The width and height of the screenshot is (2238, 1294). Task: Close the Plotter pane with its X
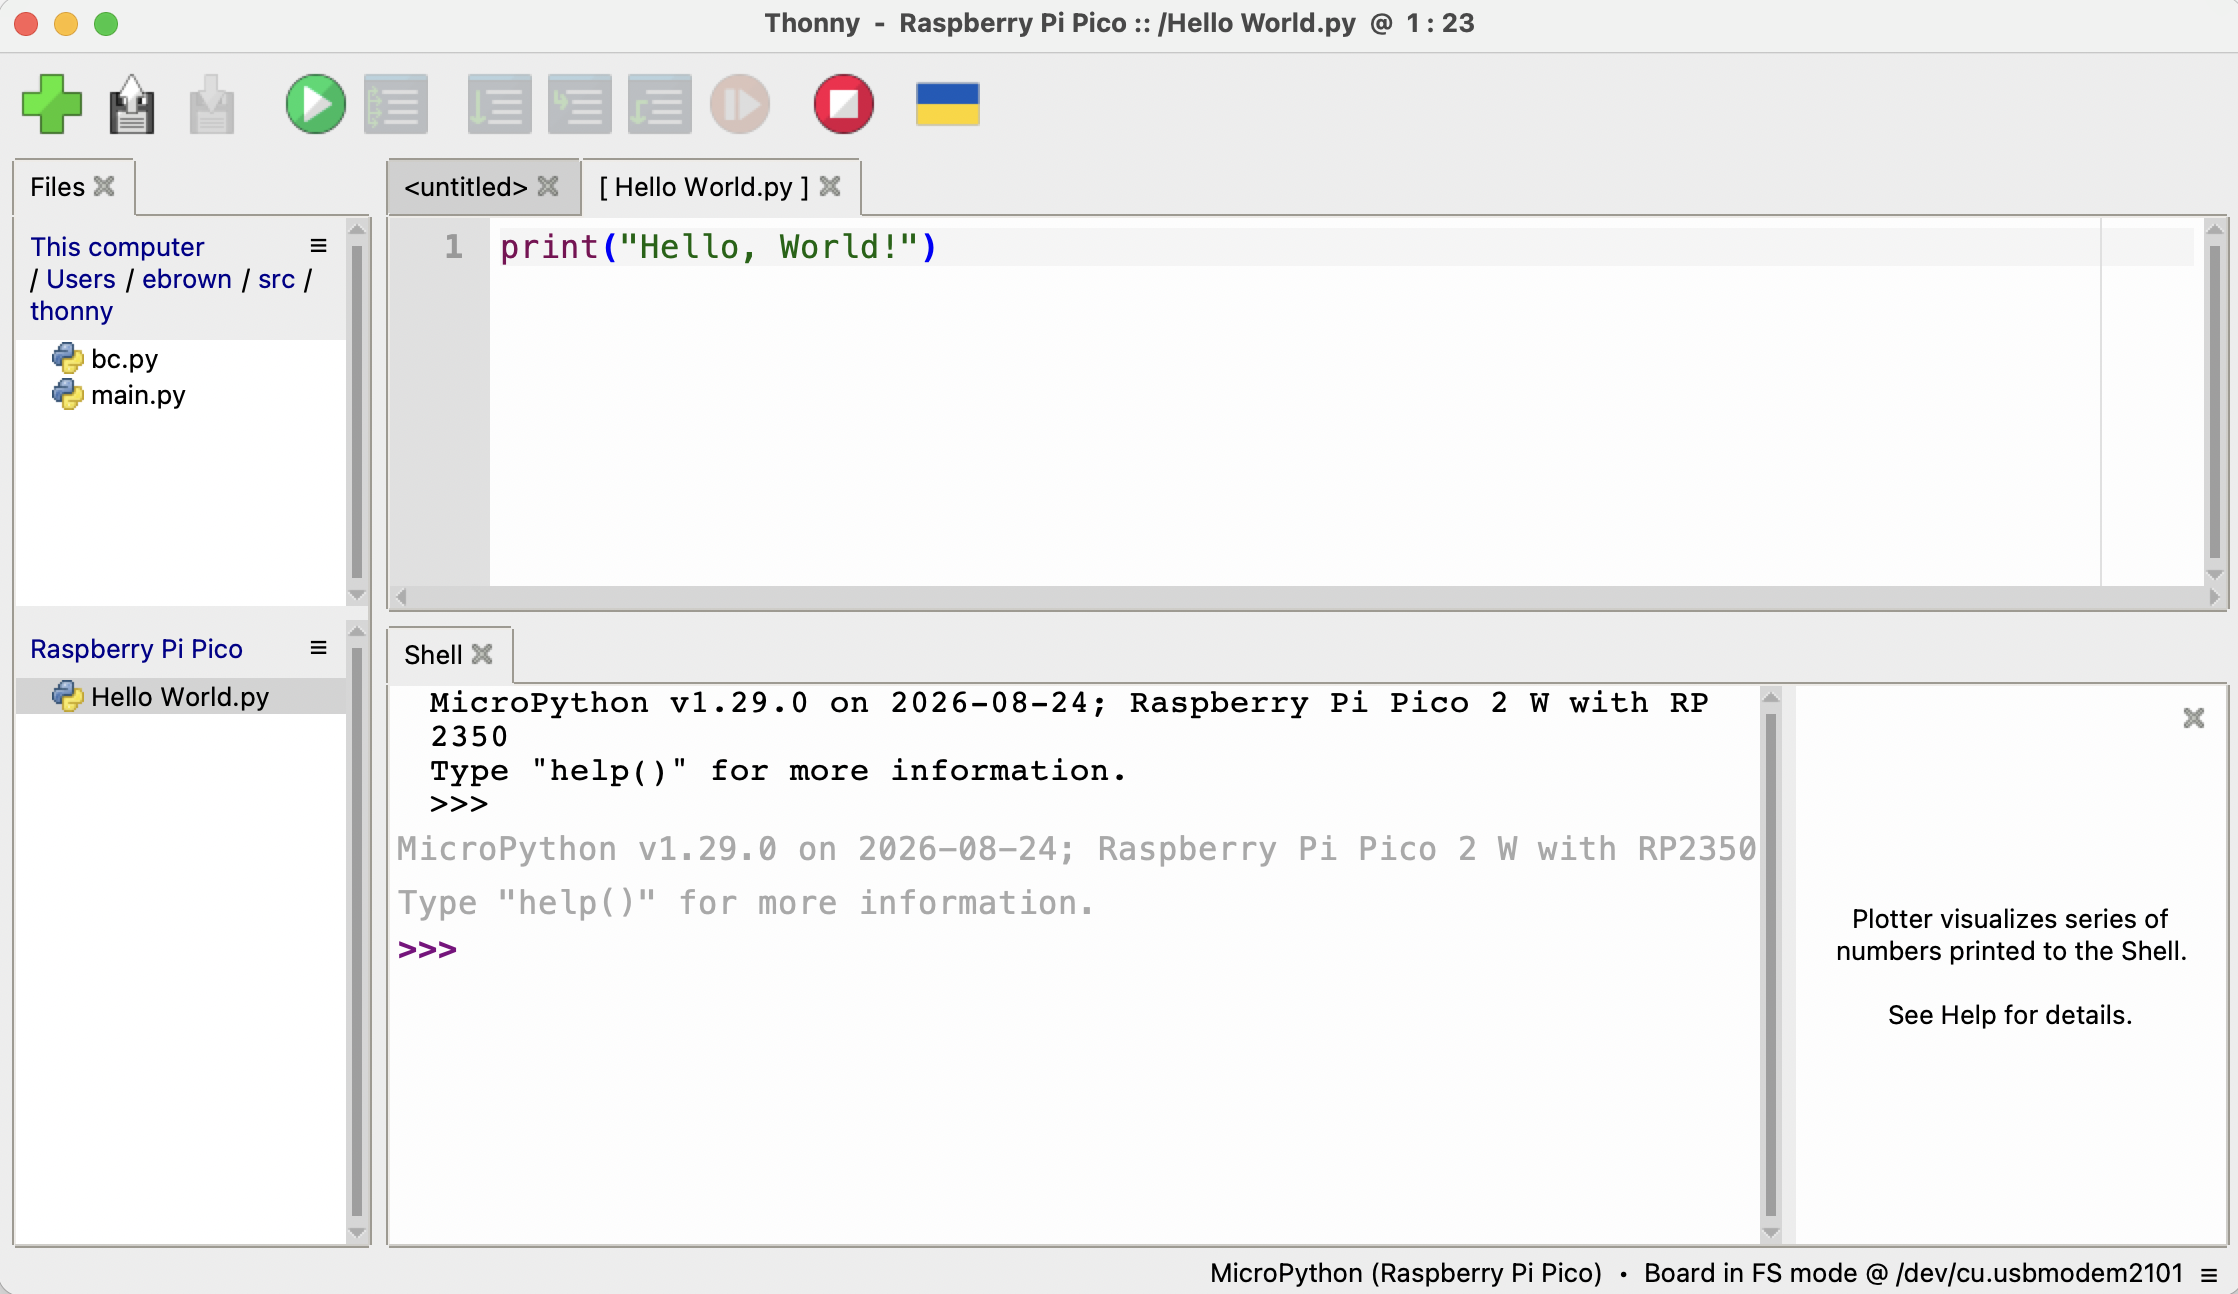(2193, 718)
